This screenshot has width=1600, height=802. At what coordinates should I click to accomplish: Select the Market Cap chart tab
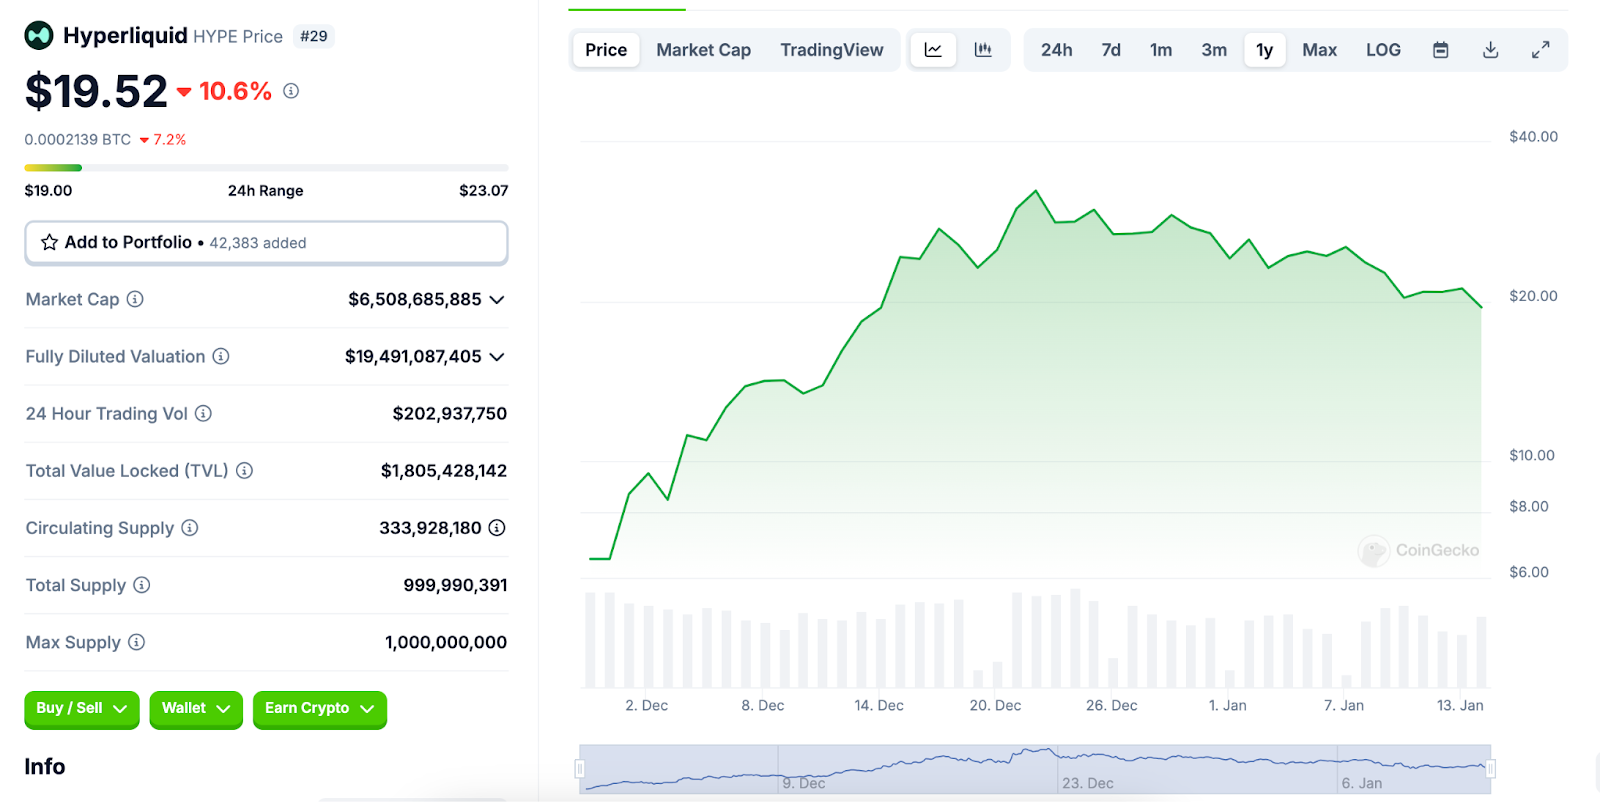point(704,50)
